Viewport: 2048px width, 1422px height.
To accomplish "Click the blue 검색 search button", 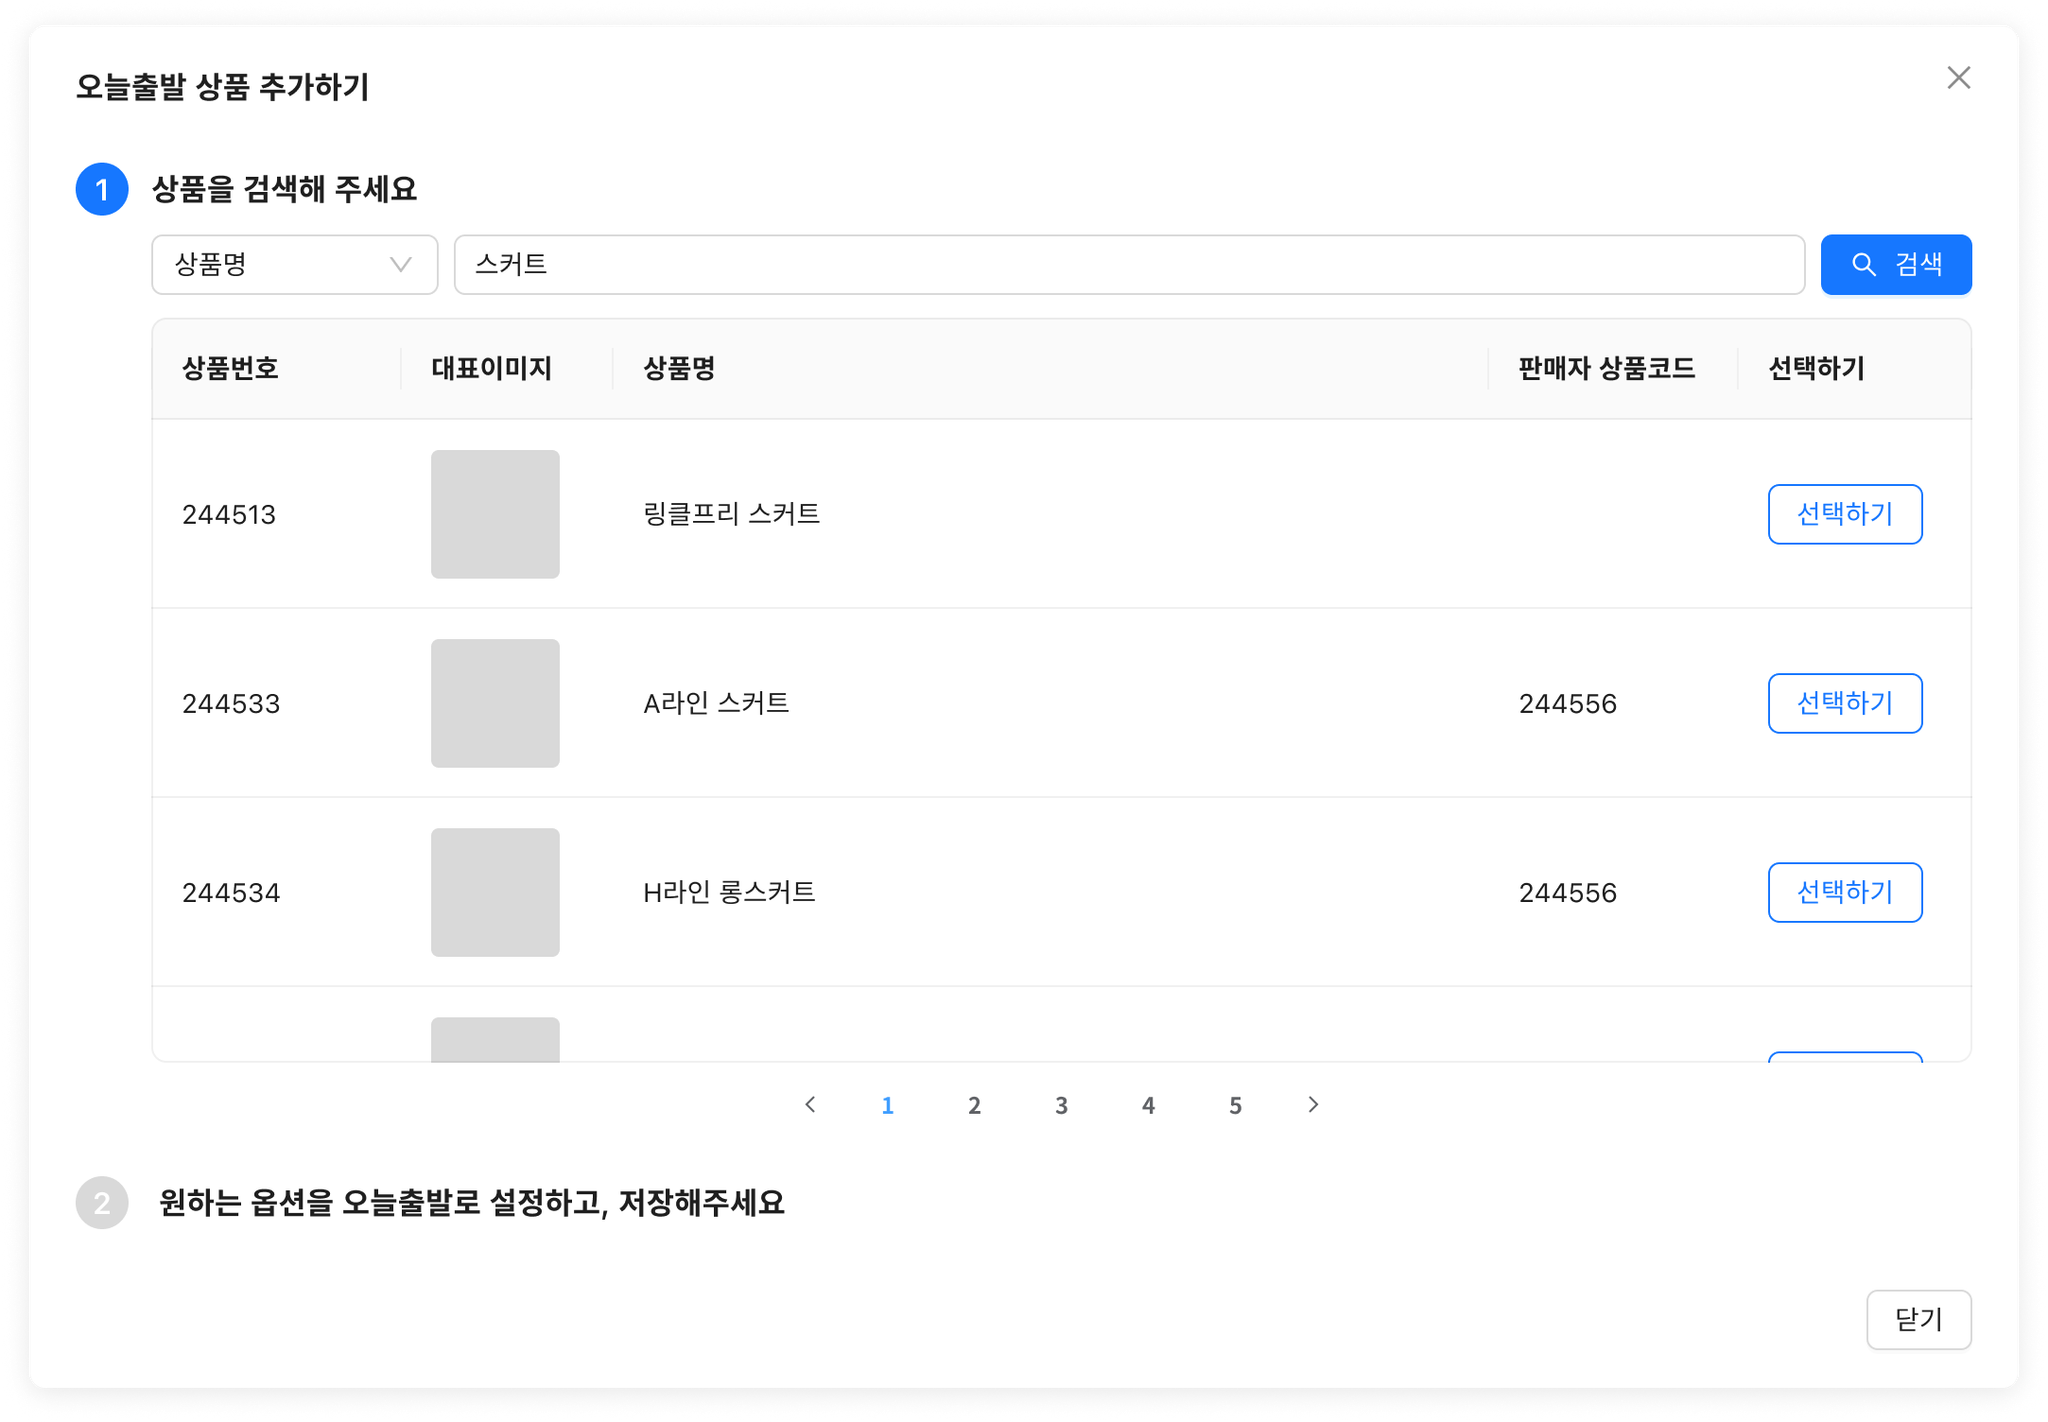I will [x=1895, y=265].
